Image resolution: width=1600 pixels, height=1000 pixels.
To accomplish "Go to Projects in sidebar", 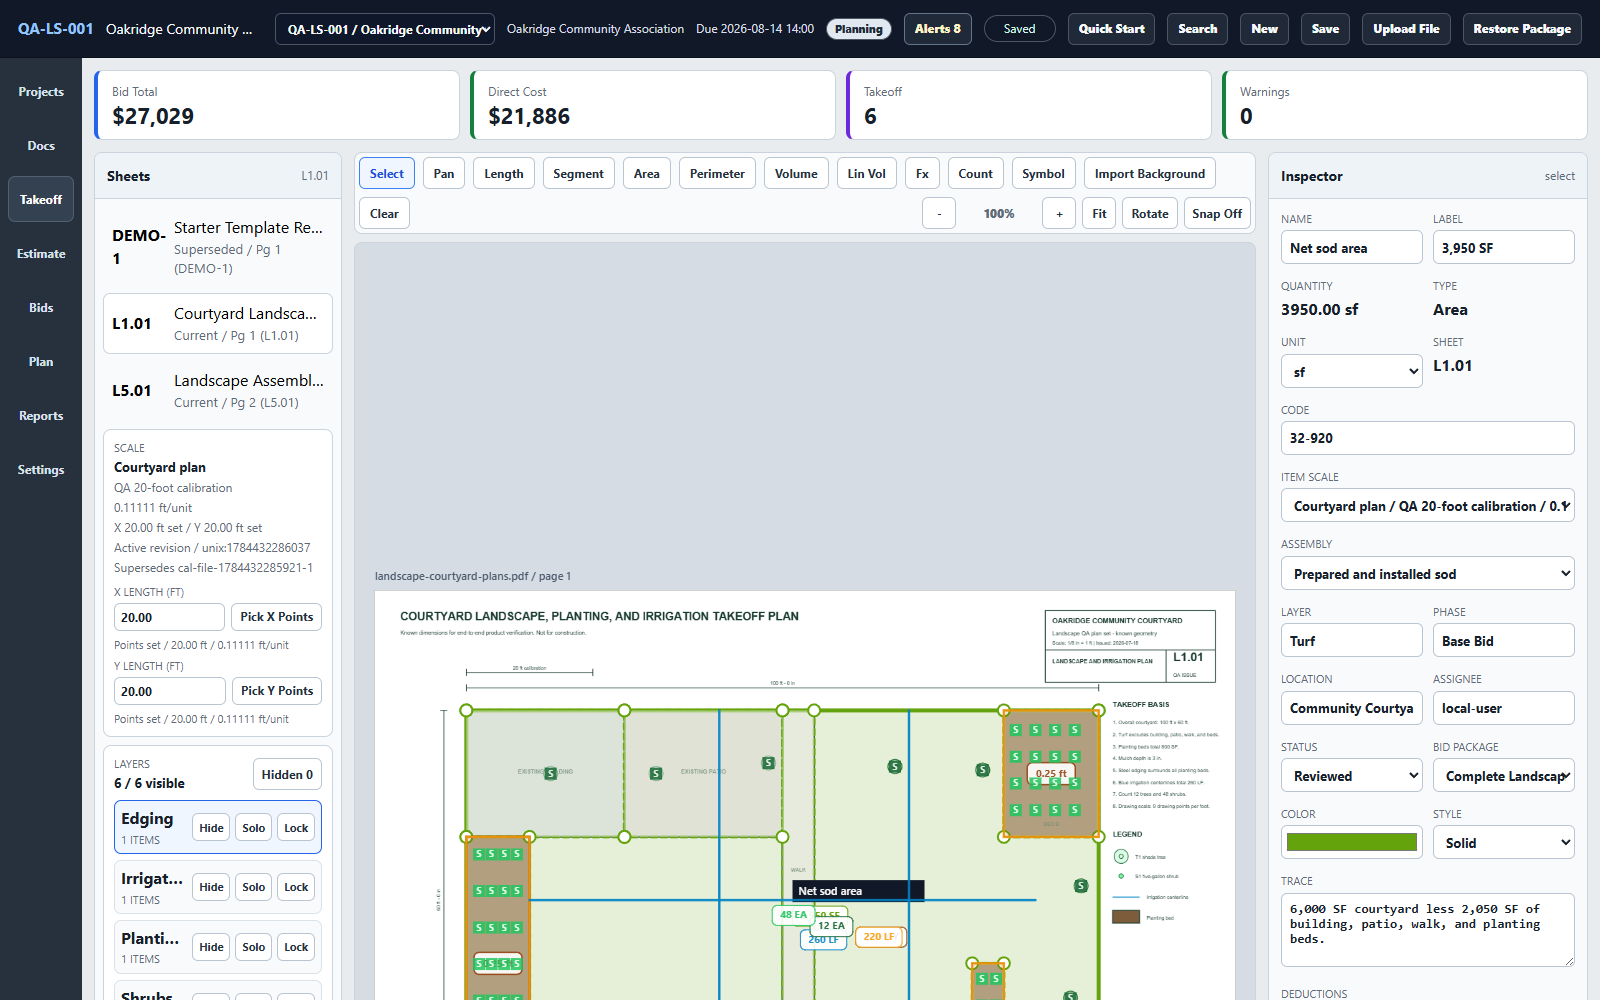I will coord(41,92).
